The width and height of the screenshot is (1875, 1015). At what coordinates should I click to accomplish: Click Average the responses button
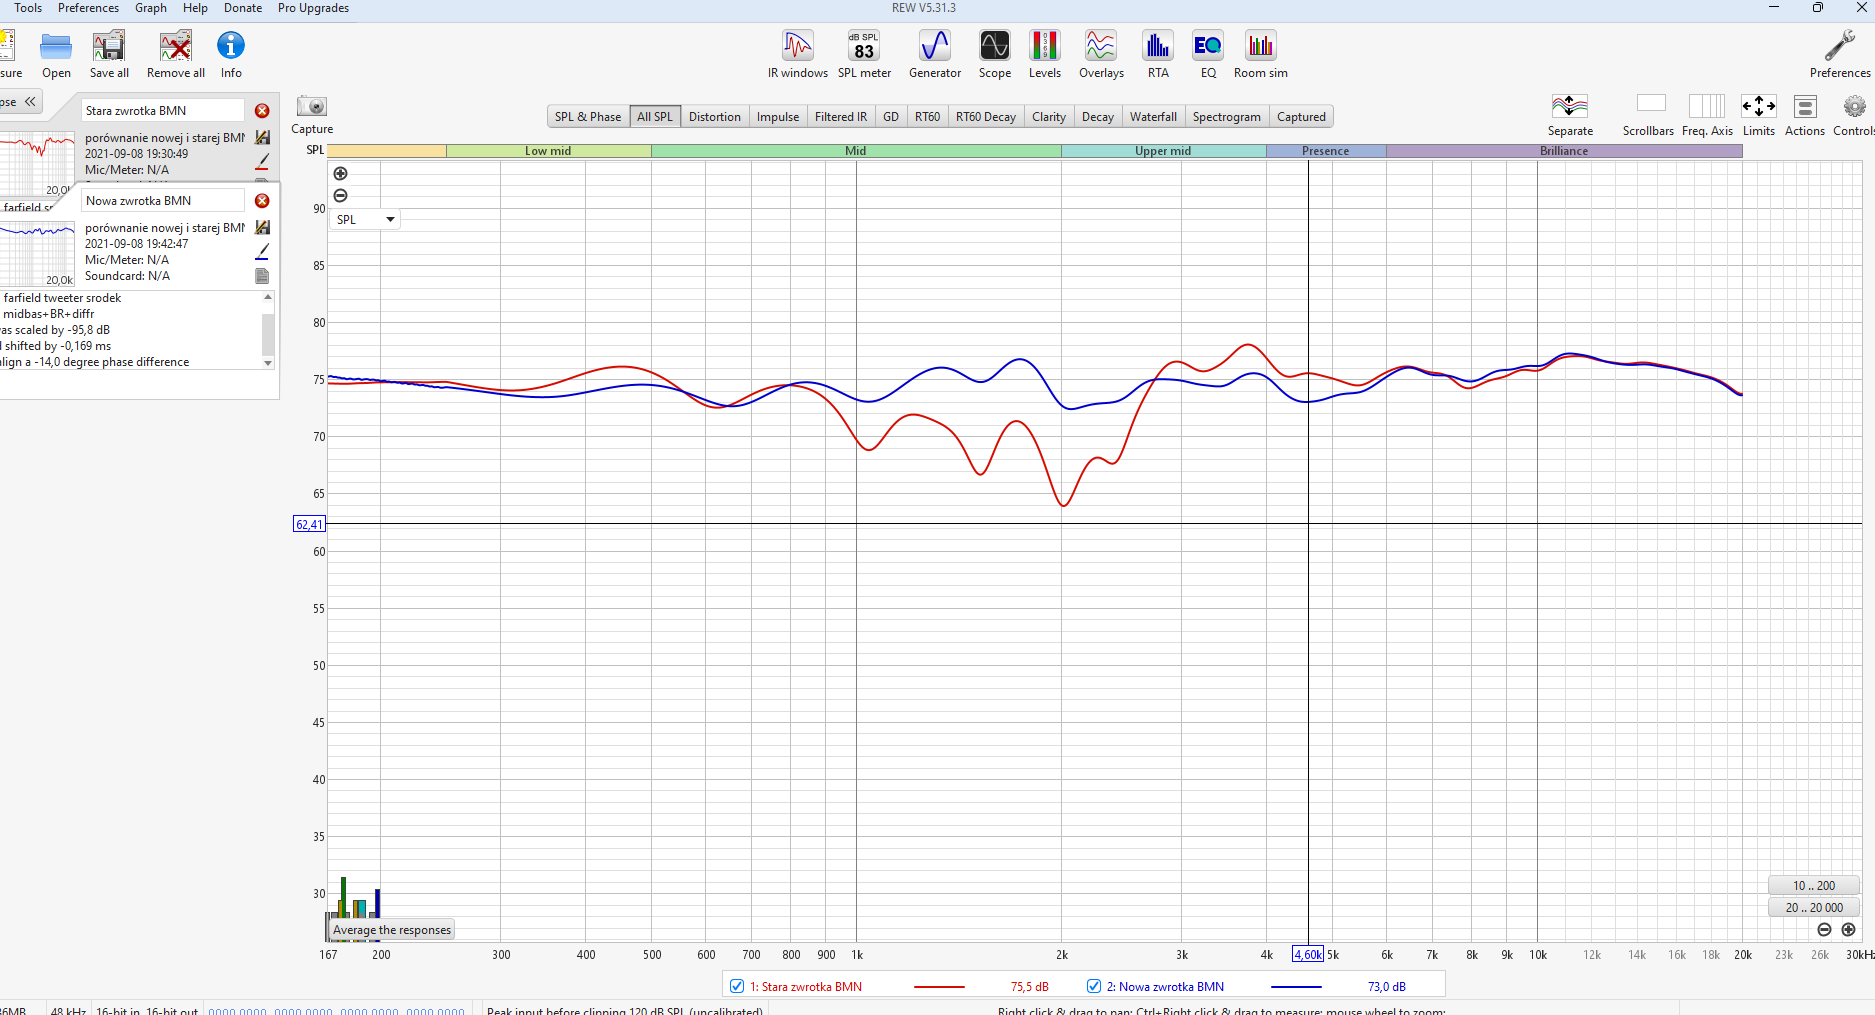point(392,930)
